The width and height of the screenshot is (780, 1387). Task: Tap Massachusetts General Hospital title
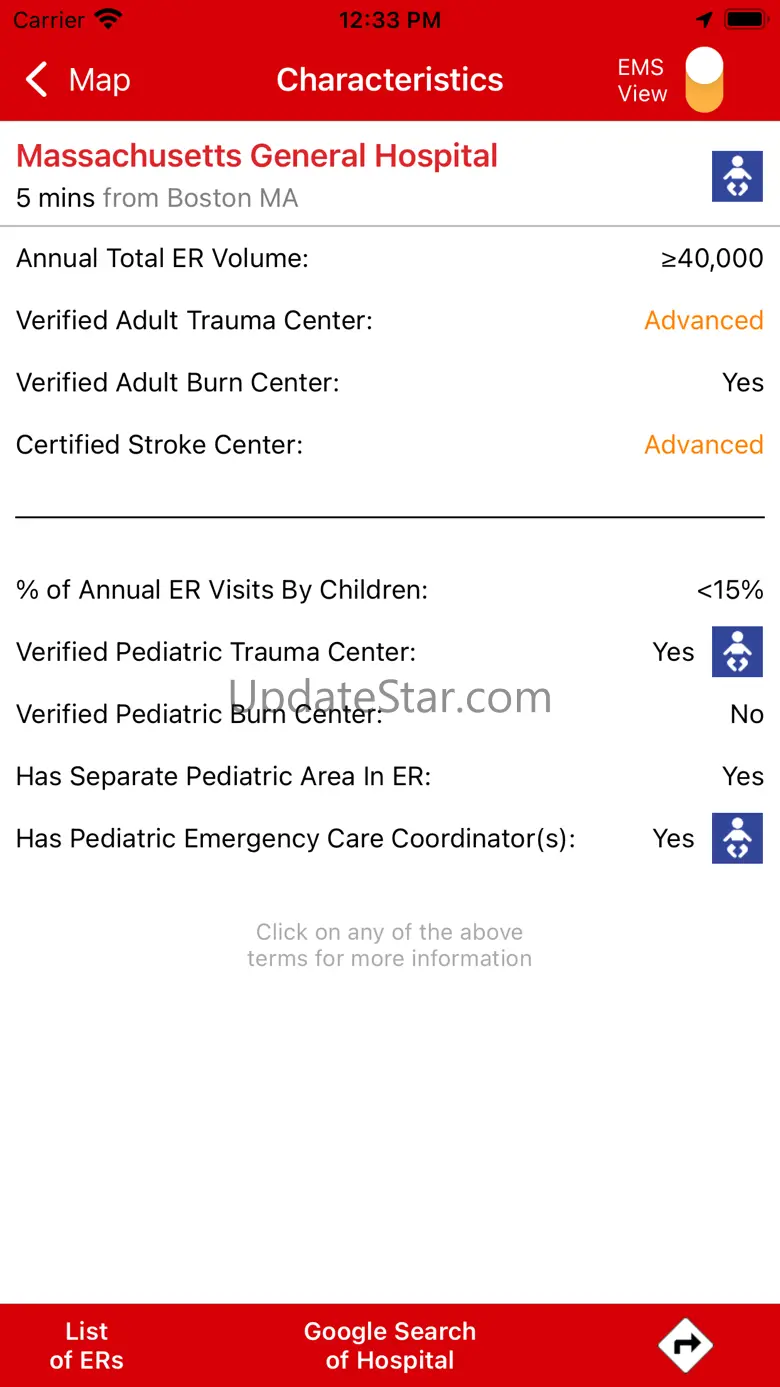click(x=257, y=156)
